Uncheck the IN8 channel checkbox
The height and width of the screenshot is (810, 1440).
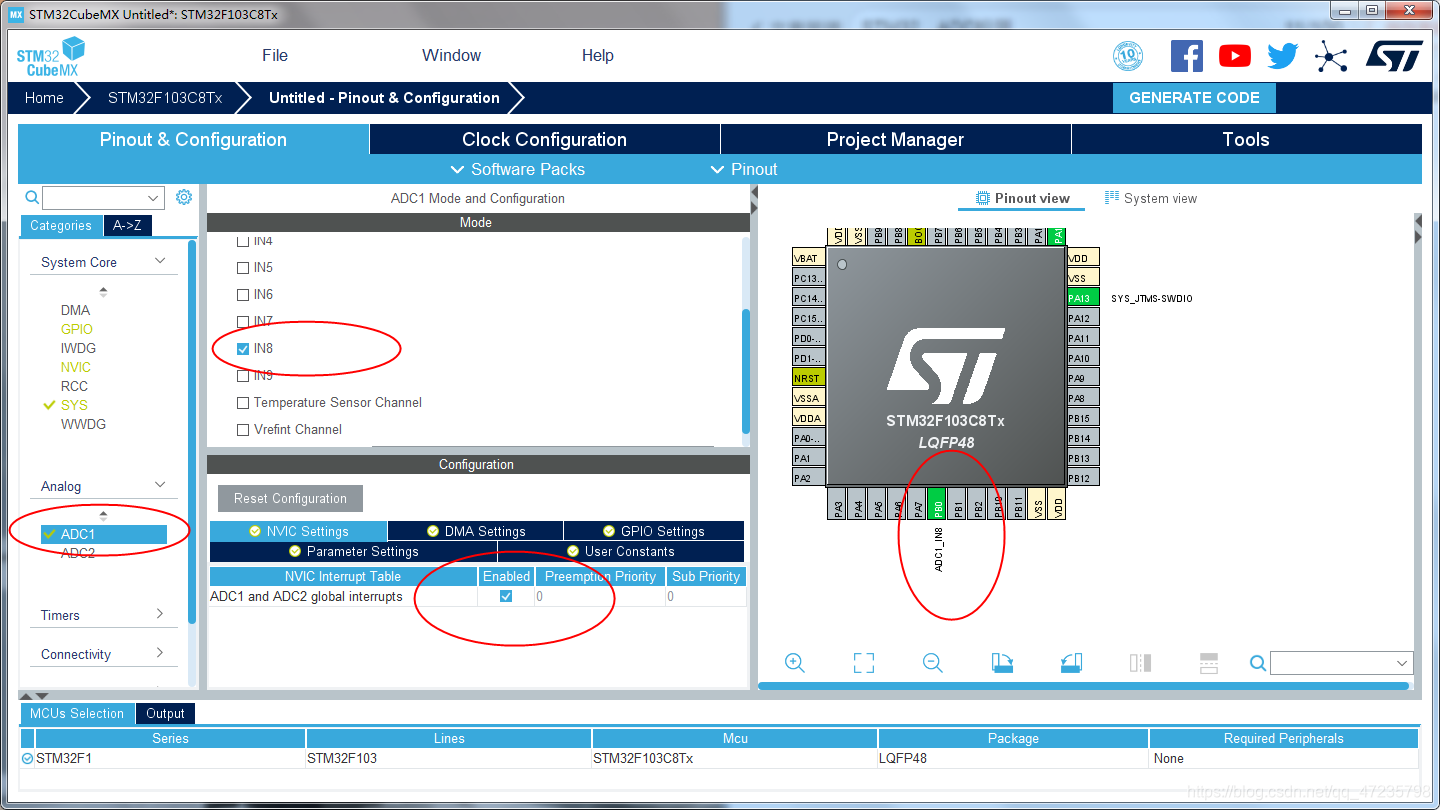(243, 349)
